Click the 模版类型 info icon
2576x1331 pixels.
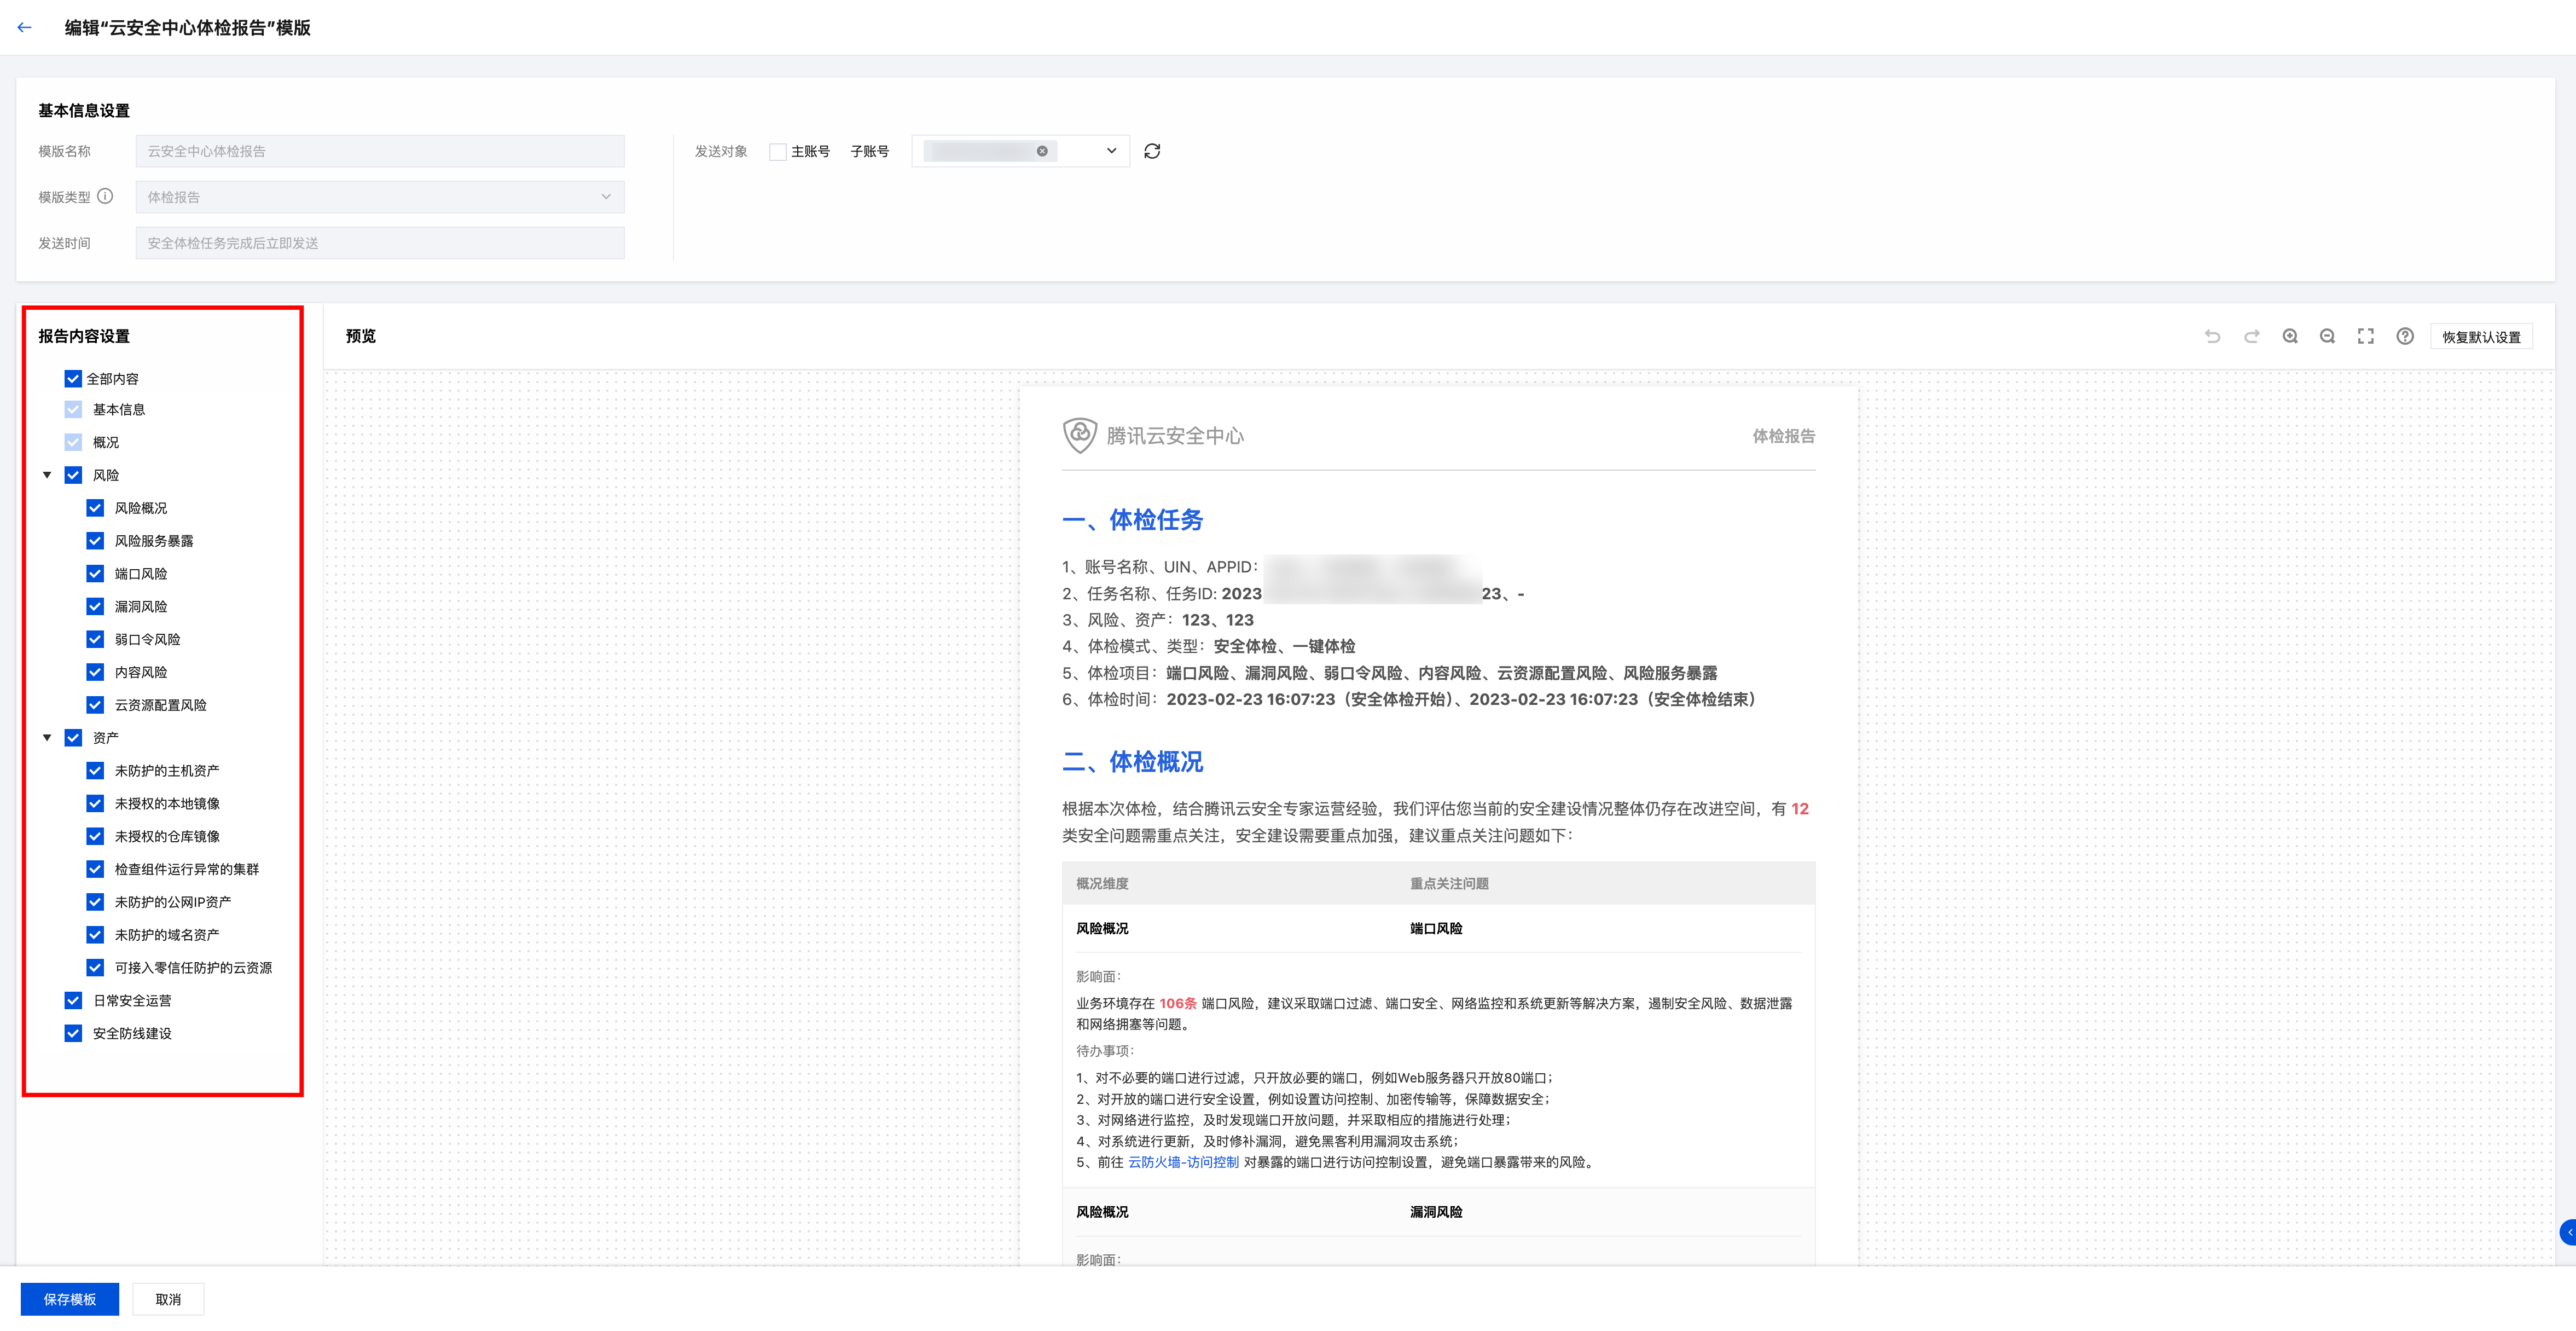[x=105, y=197]
